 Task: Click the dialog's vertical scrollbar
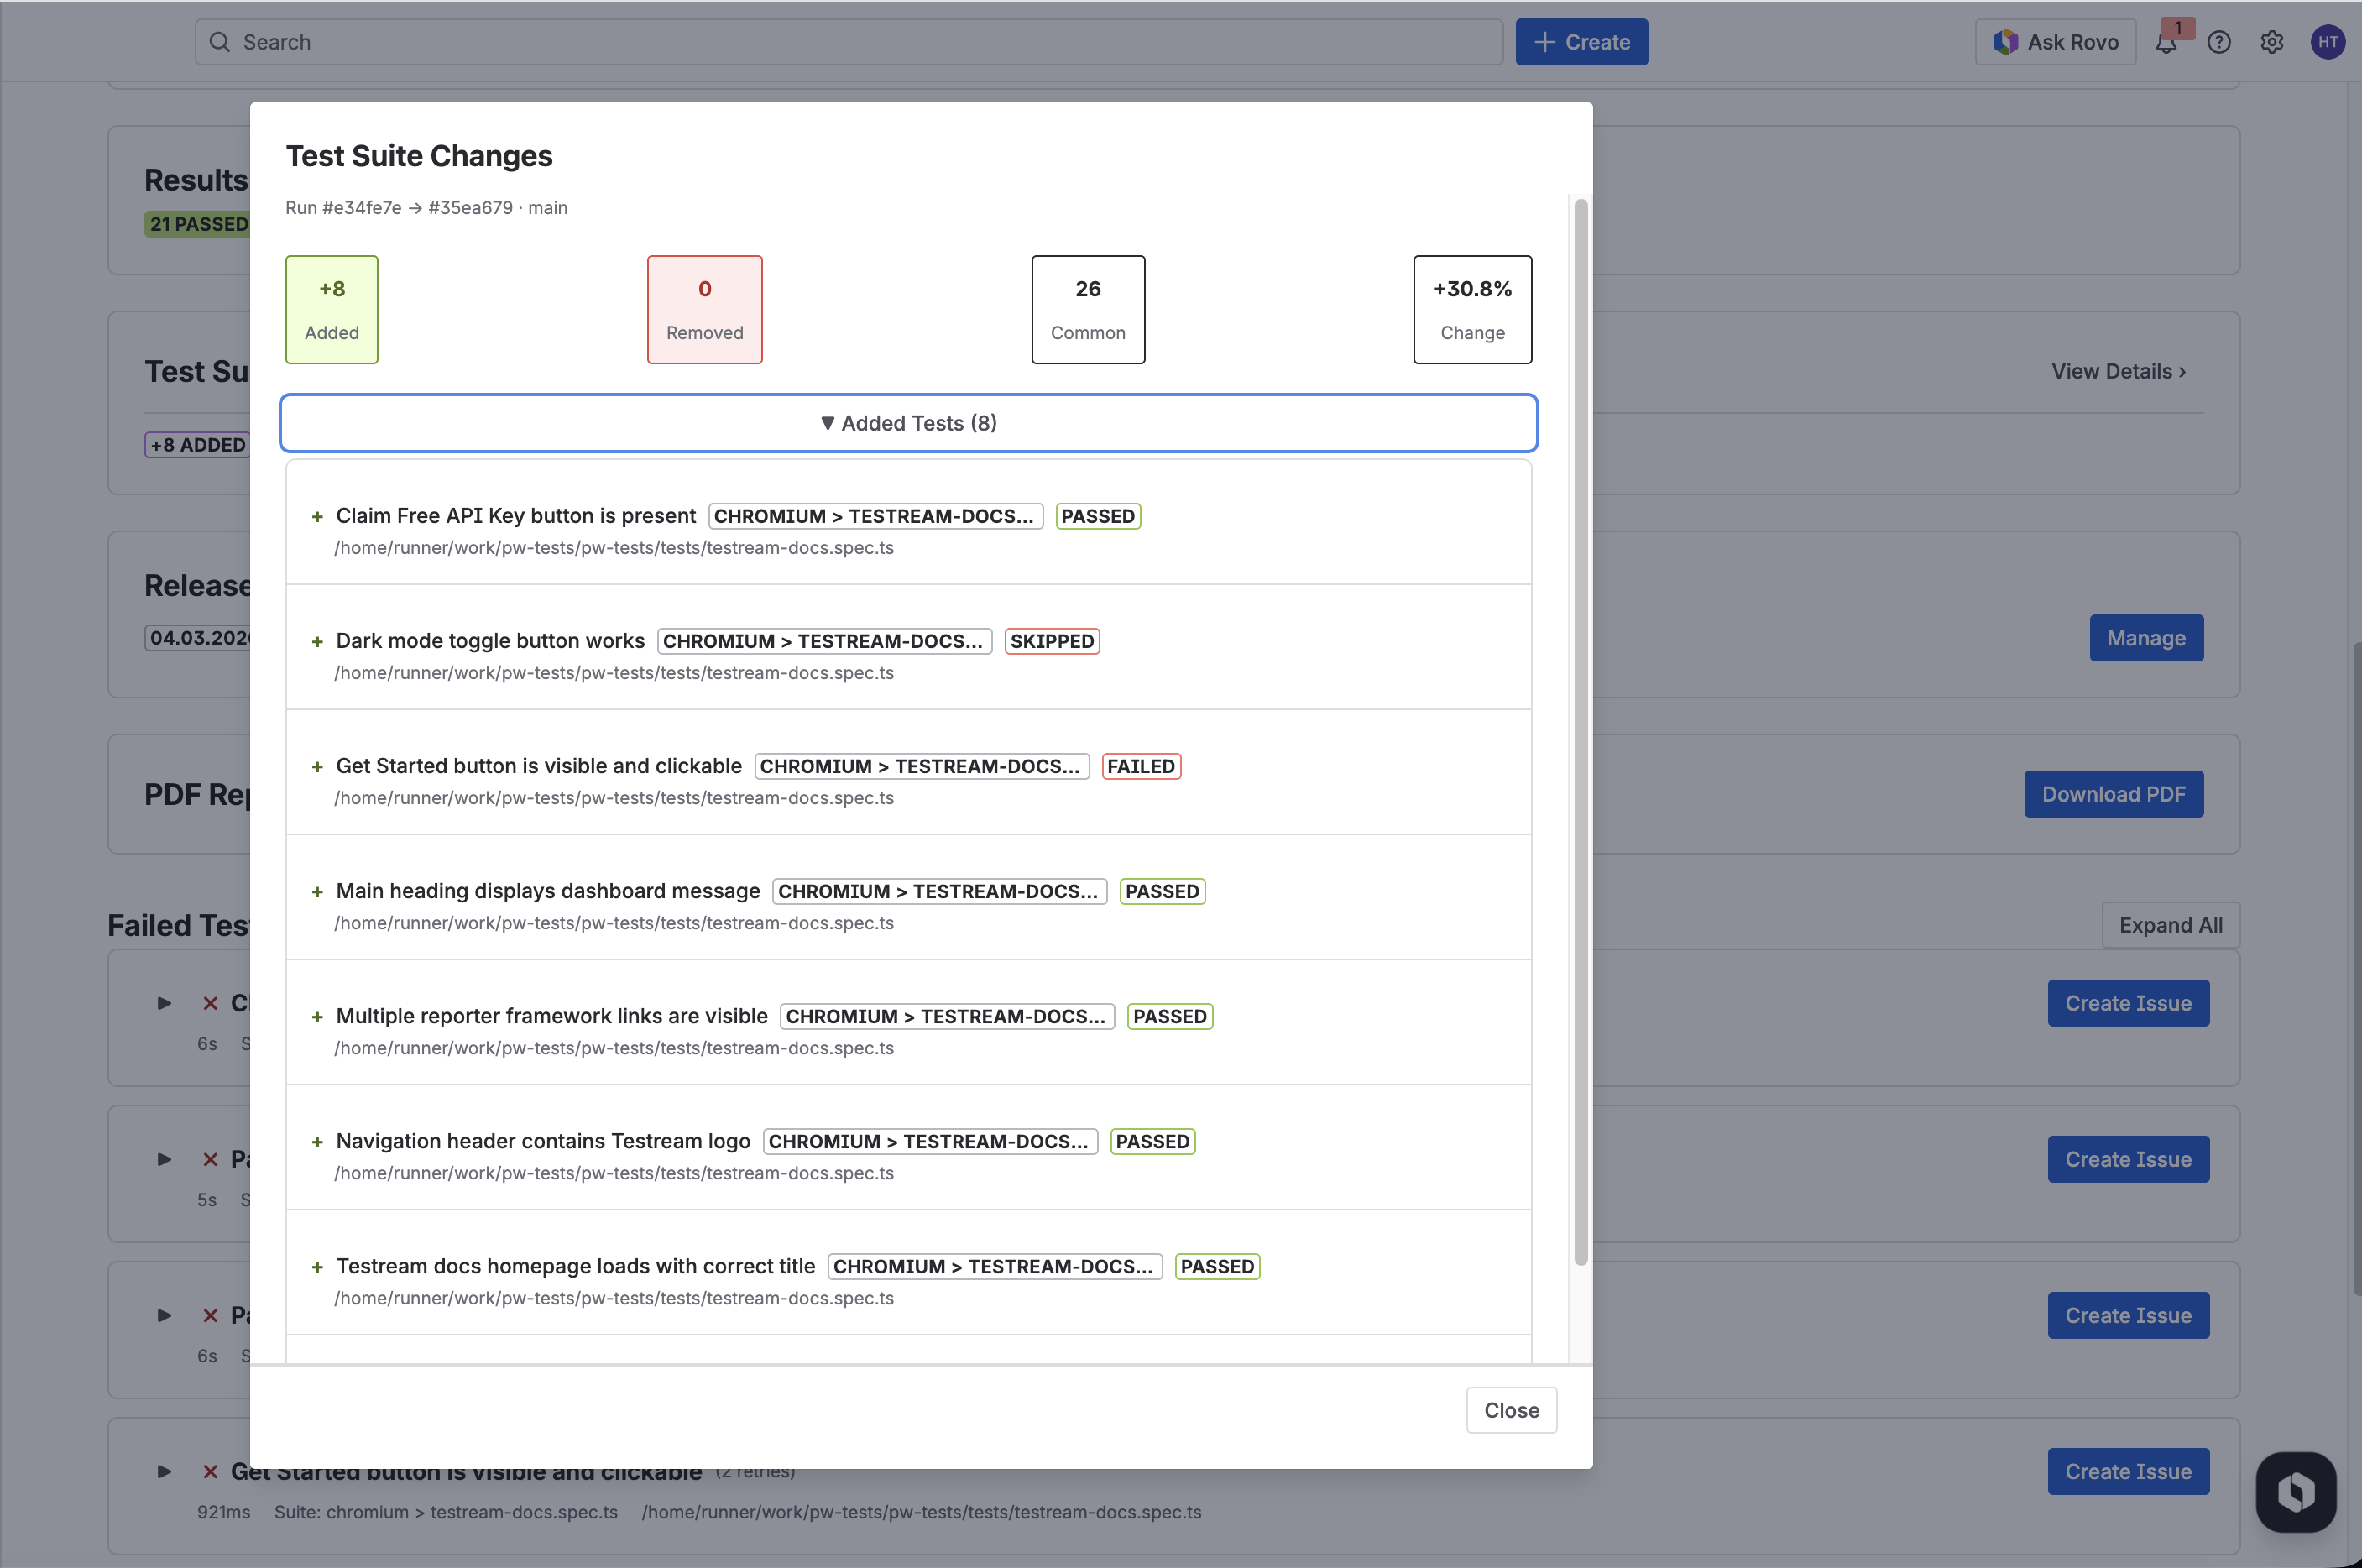click(x=1581, y=731)
